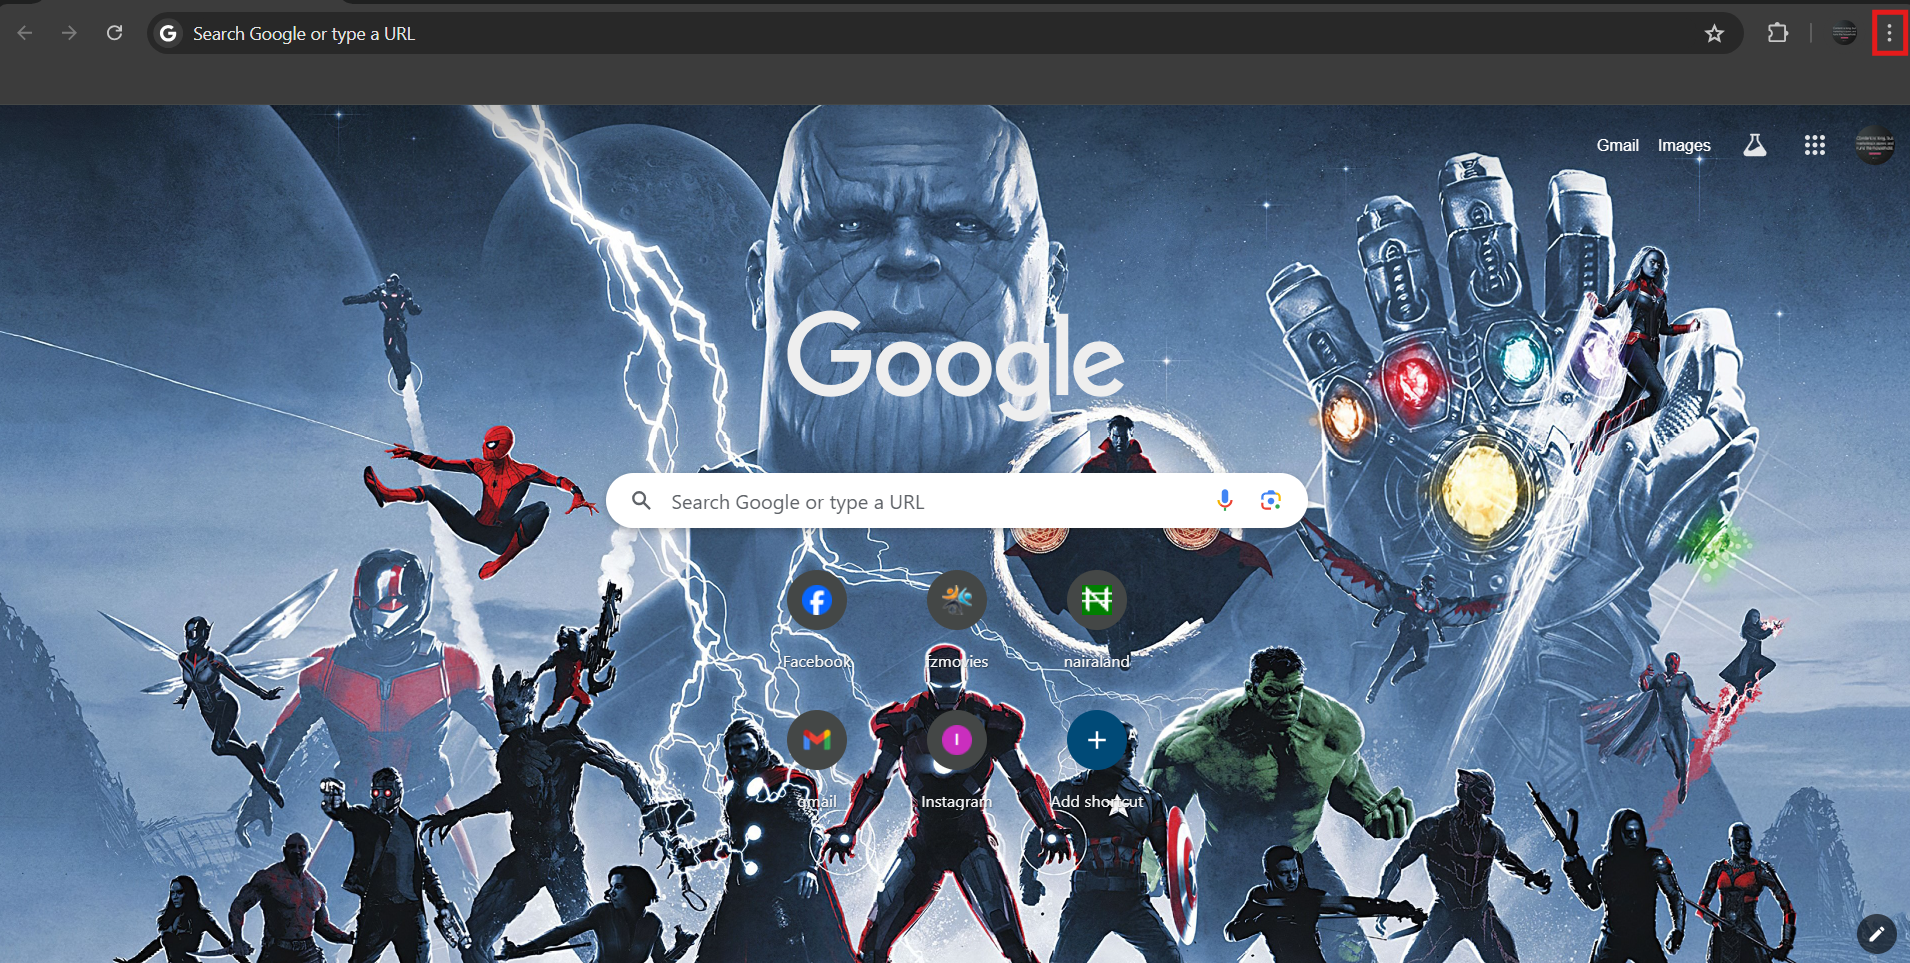Open the Images link
This screenshot has width=1910, height=963.
point(1684,146)
